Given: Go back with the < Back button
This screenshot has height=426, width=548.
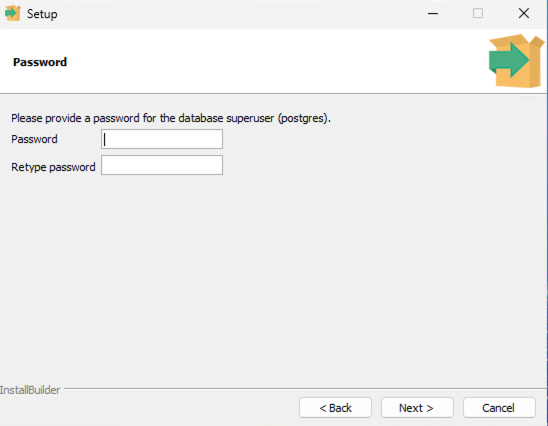Looking at the screenshot, I should (x=335, y=407).
